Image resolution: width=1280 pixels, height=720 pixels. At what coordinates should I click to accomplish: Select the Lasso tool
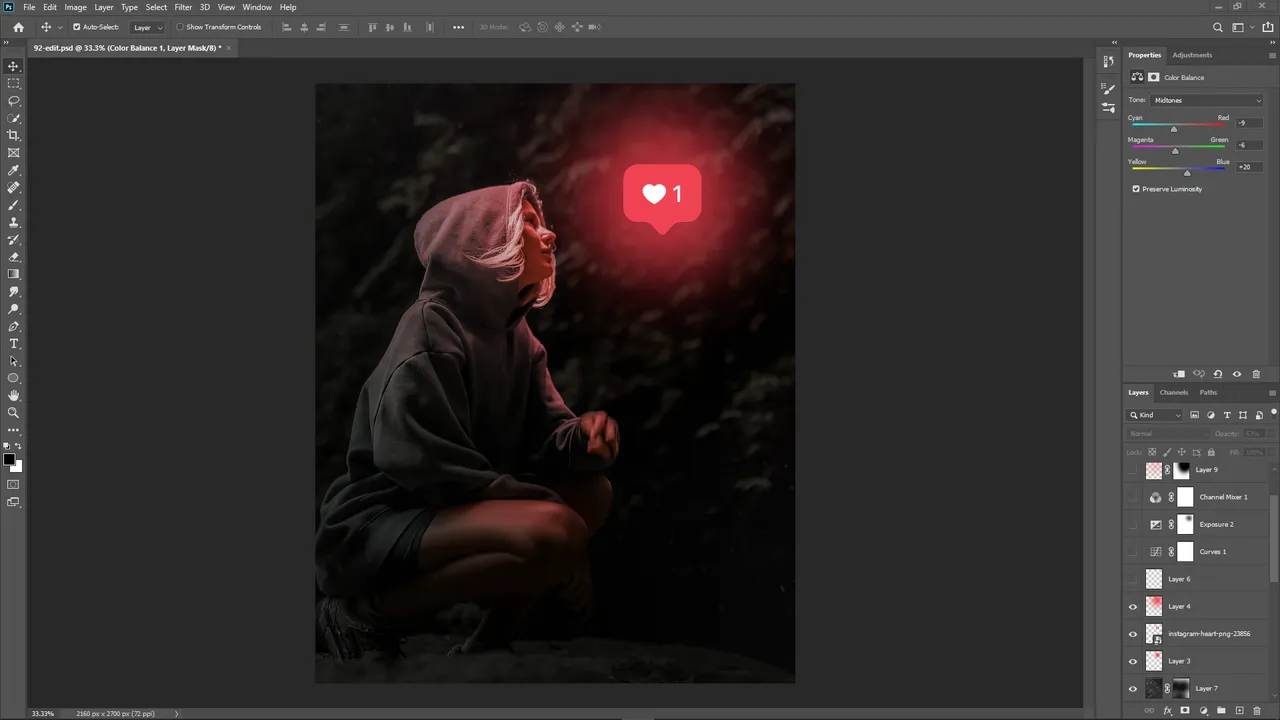pyautogui.click(x=13, y=101)
